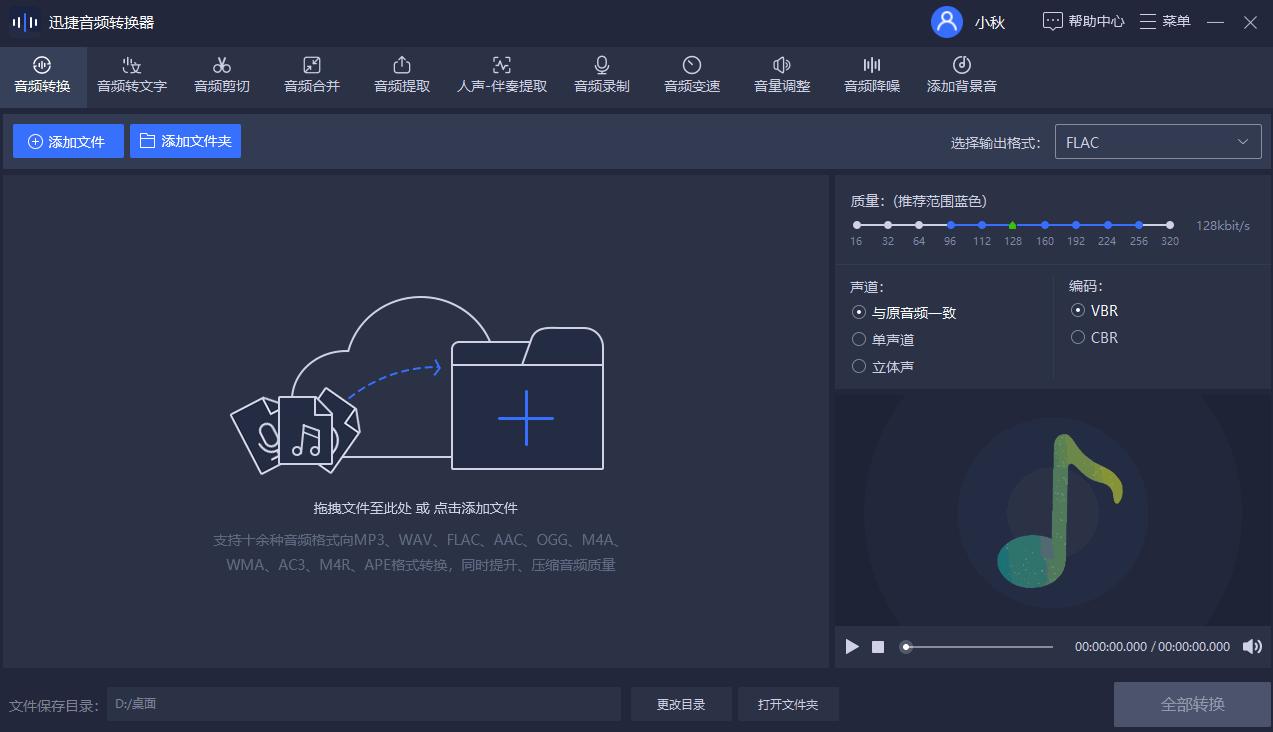
Task: Select the 音量调整 volume adjustment tool
Action: (x=780, y=75)
